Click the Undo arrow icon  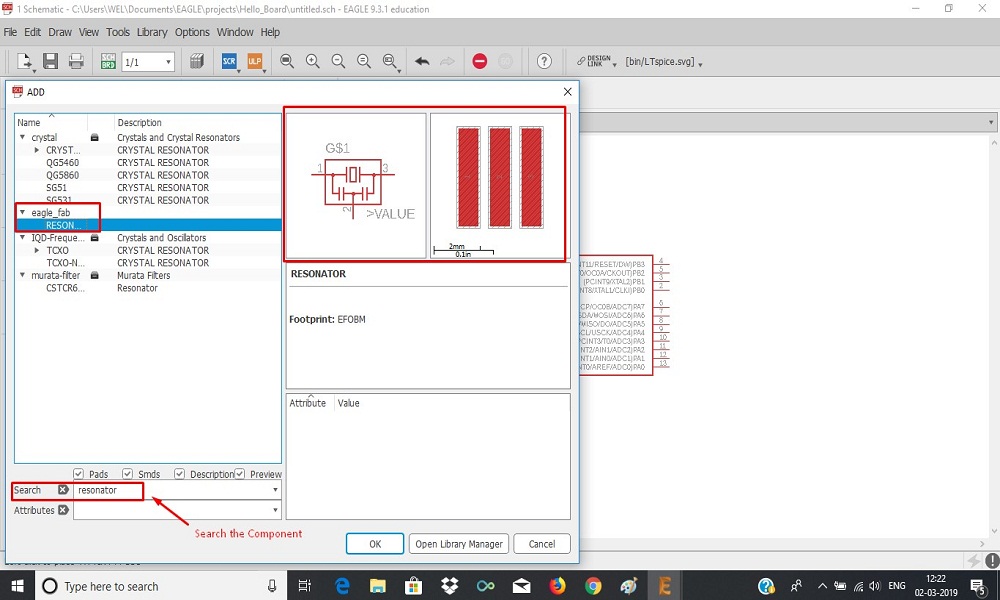tap(422, 62)
